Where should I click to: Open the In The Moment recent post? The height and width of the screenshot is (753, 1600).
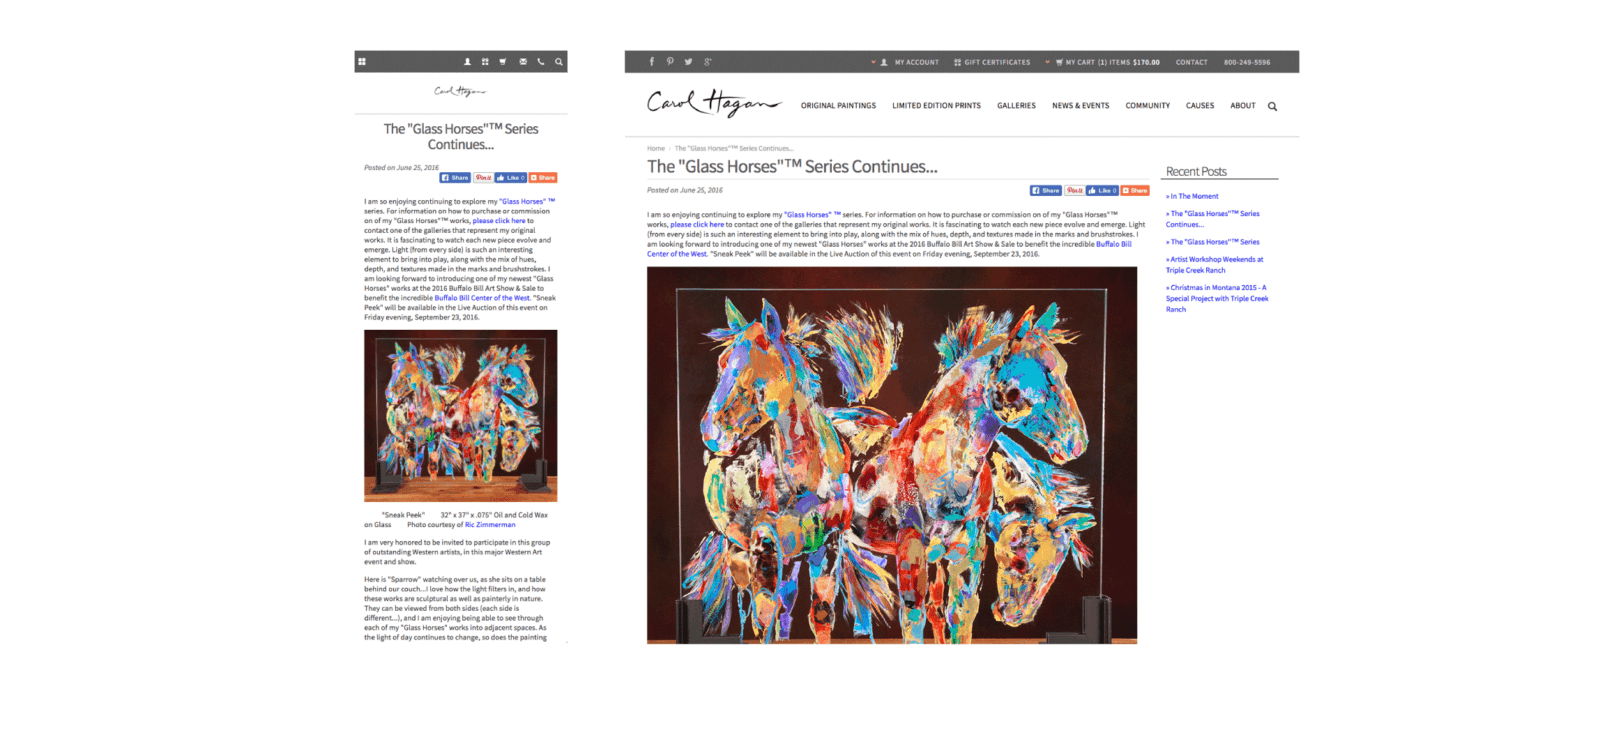click(x=1194, y=196)
